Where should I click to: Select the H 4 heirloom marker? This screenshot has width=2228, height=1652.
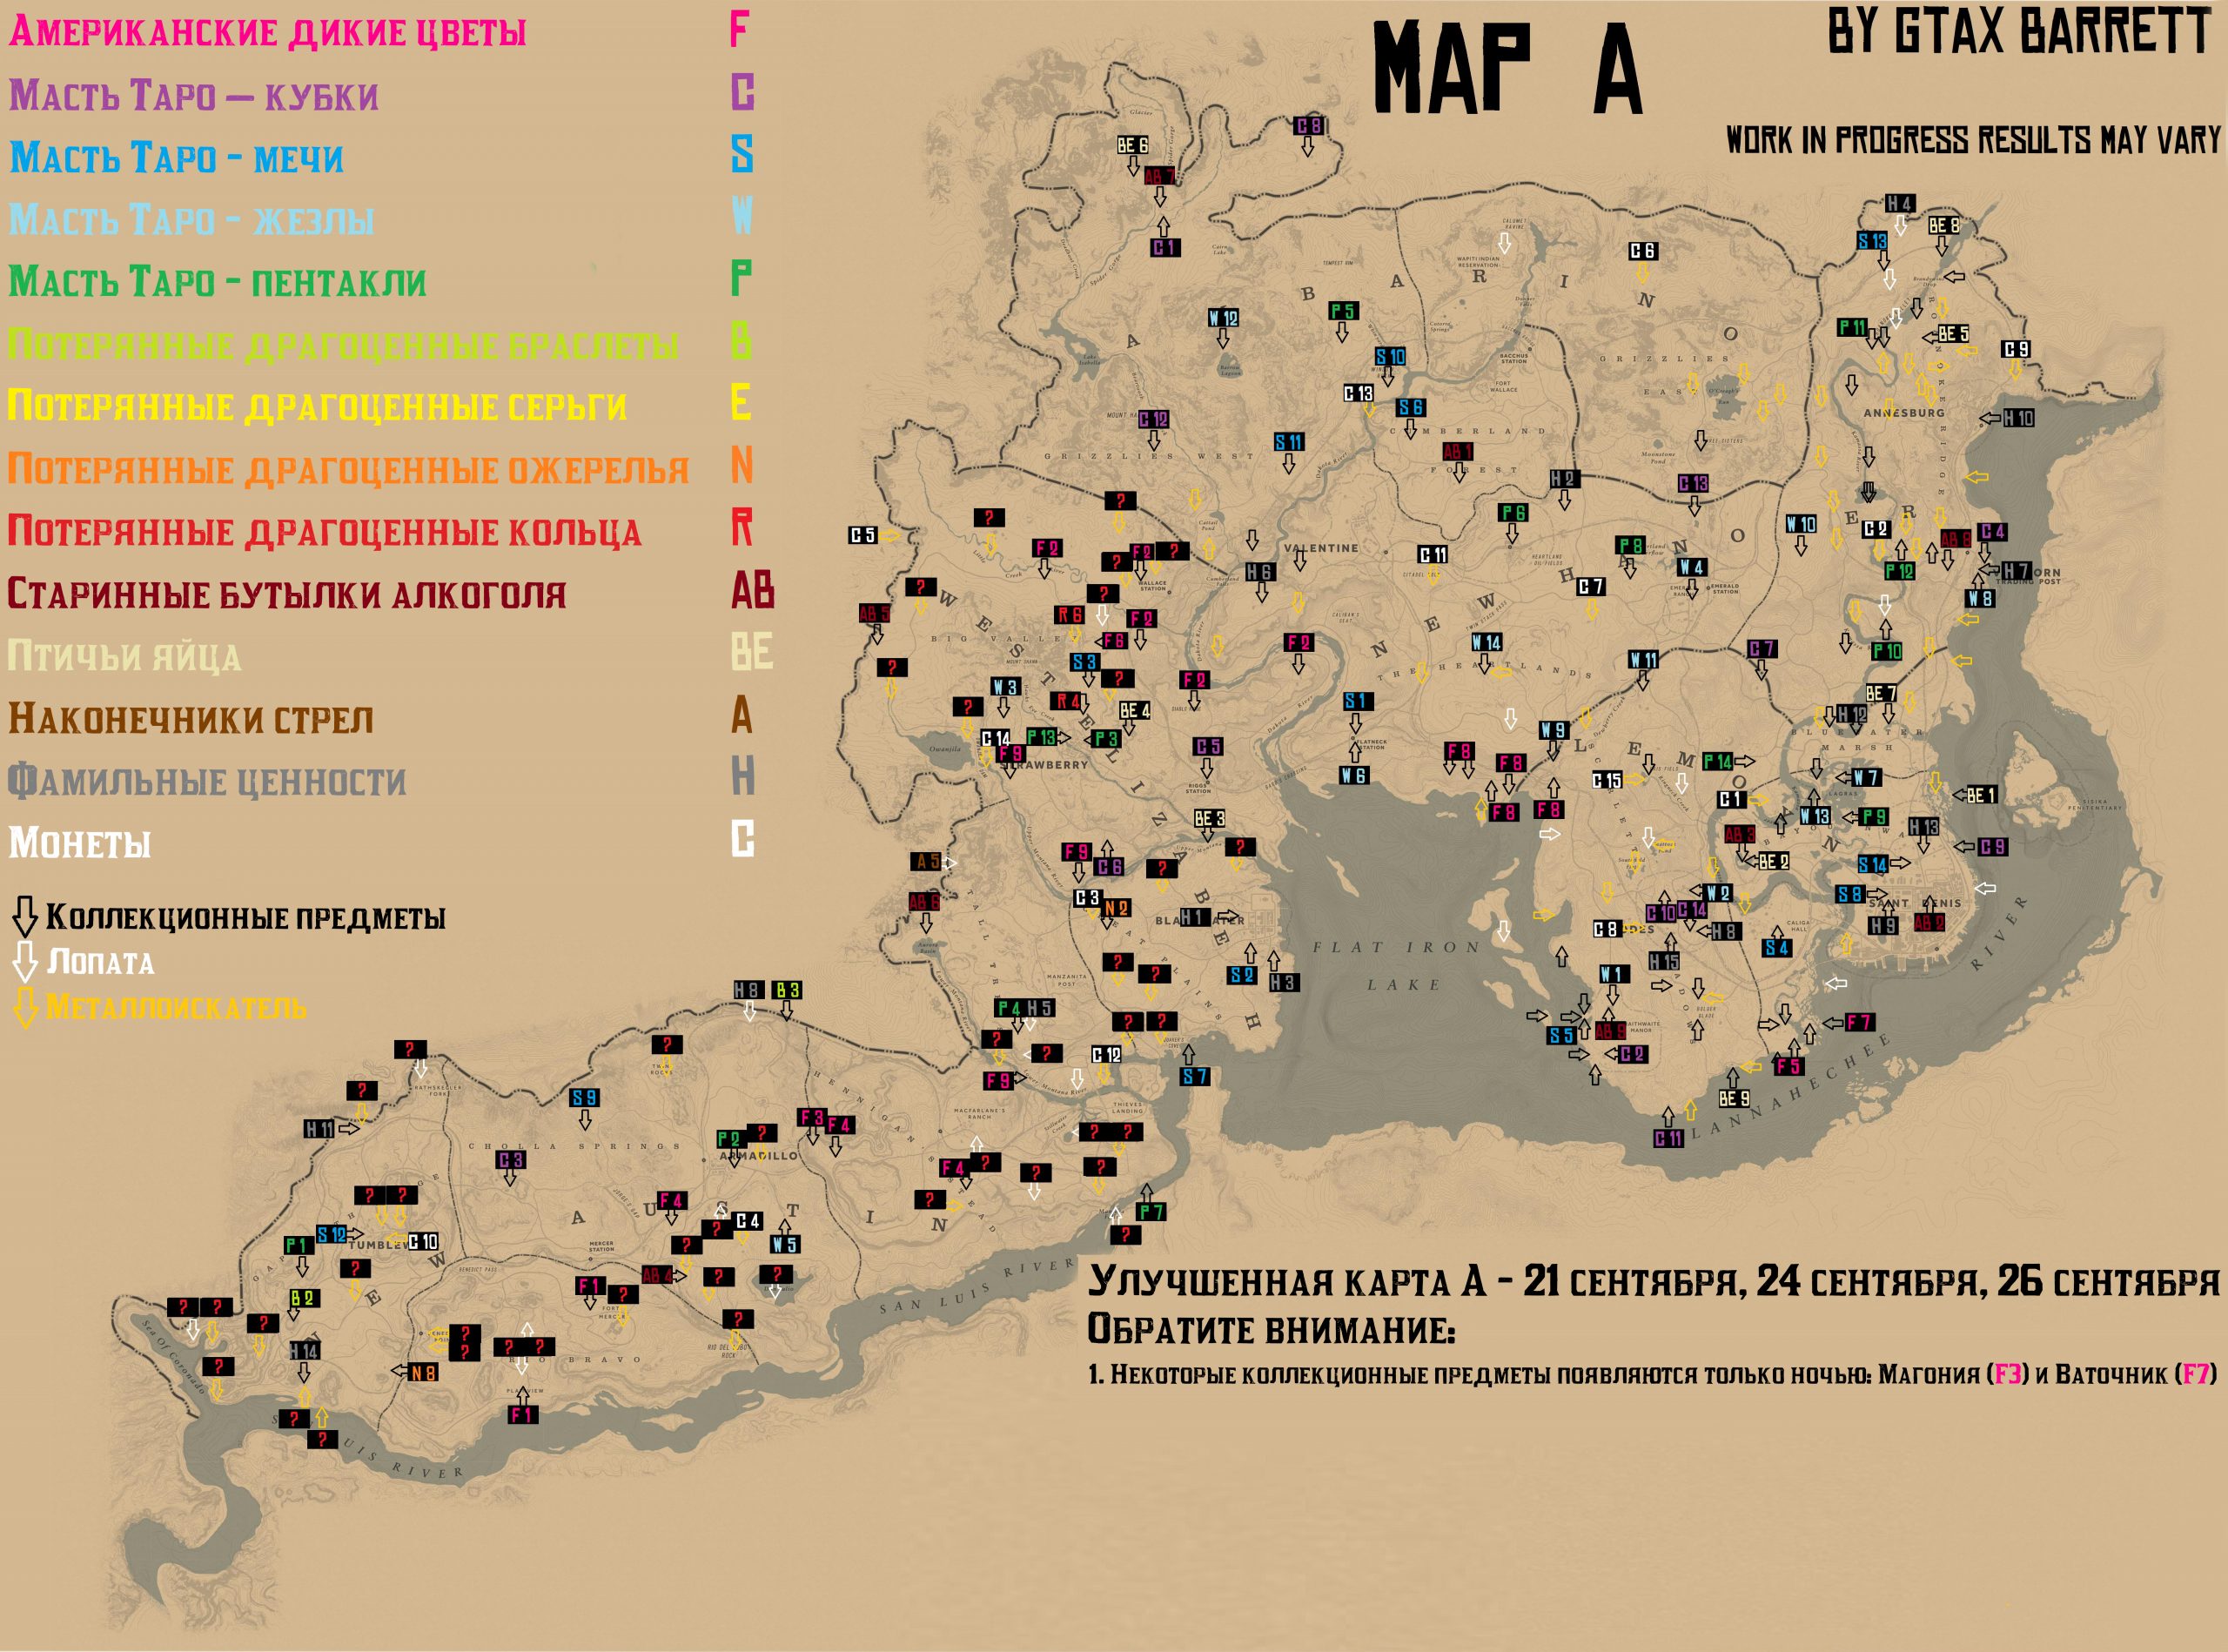click(x=1899, y=204)
